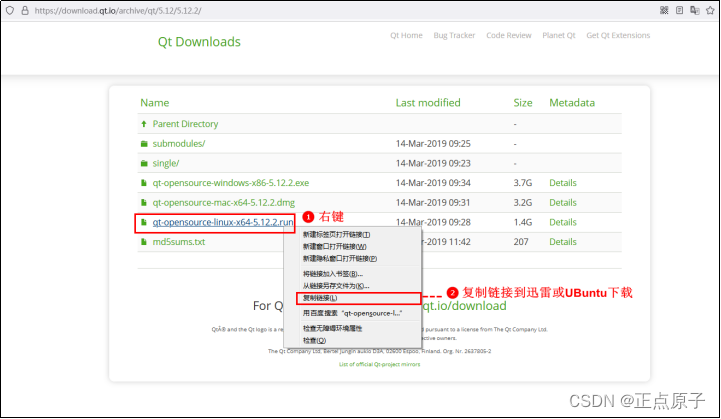Open the Qt Downloads heading link
This screenshot has width=721, height=419.
199,42
